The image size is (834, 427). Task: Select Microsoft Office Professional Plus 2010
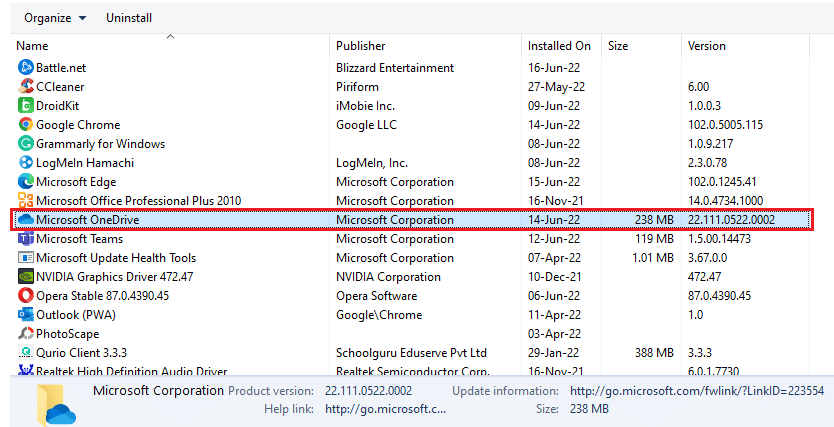click(x=139, y=201)
